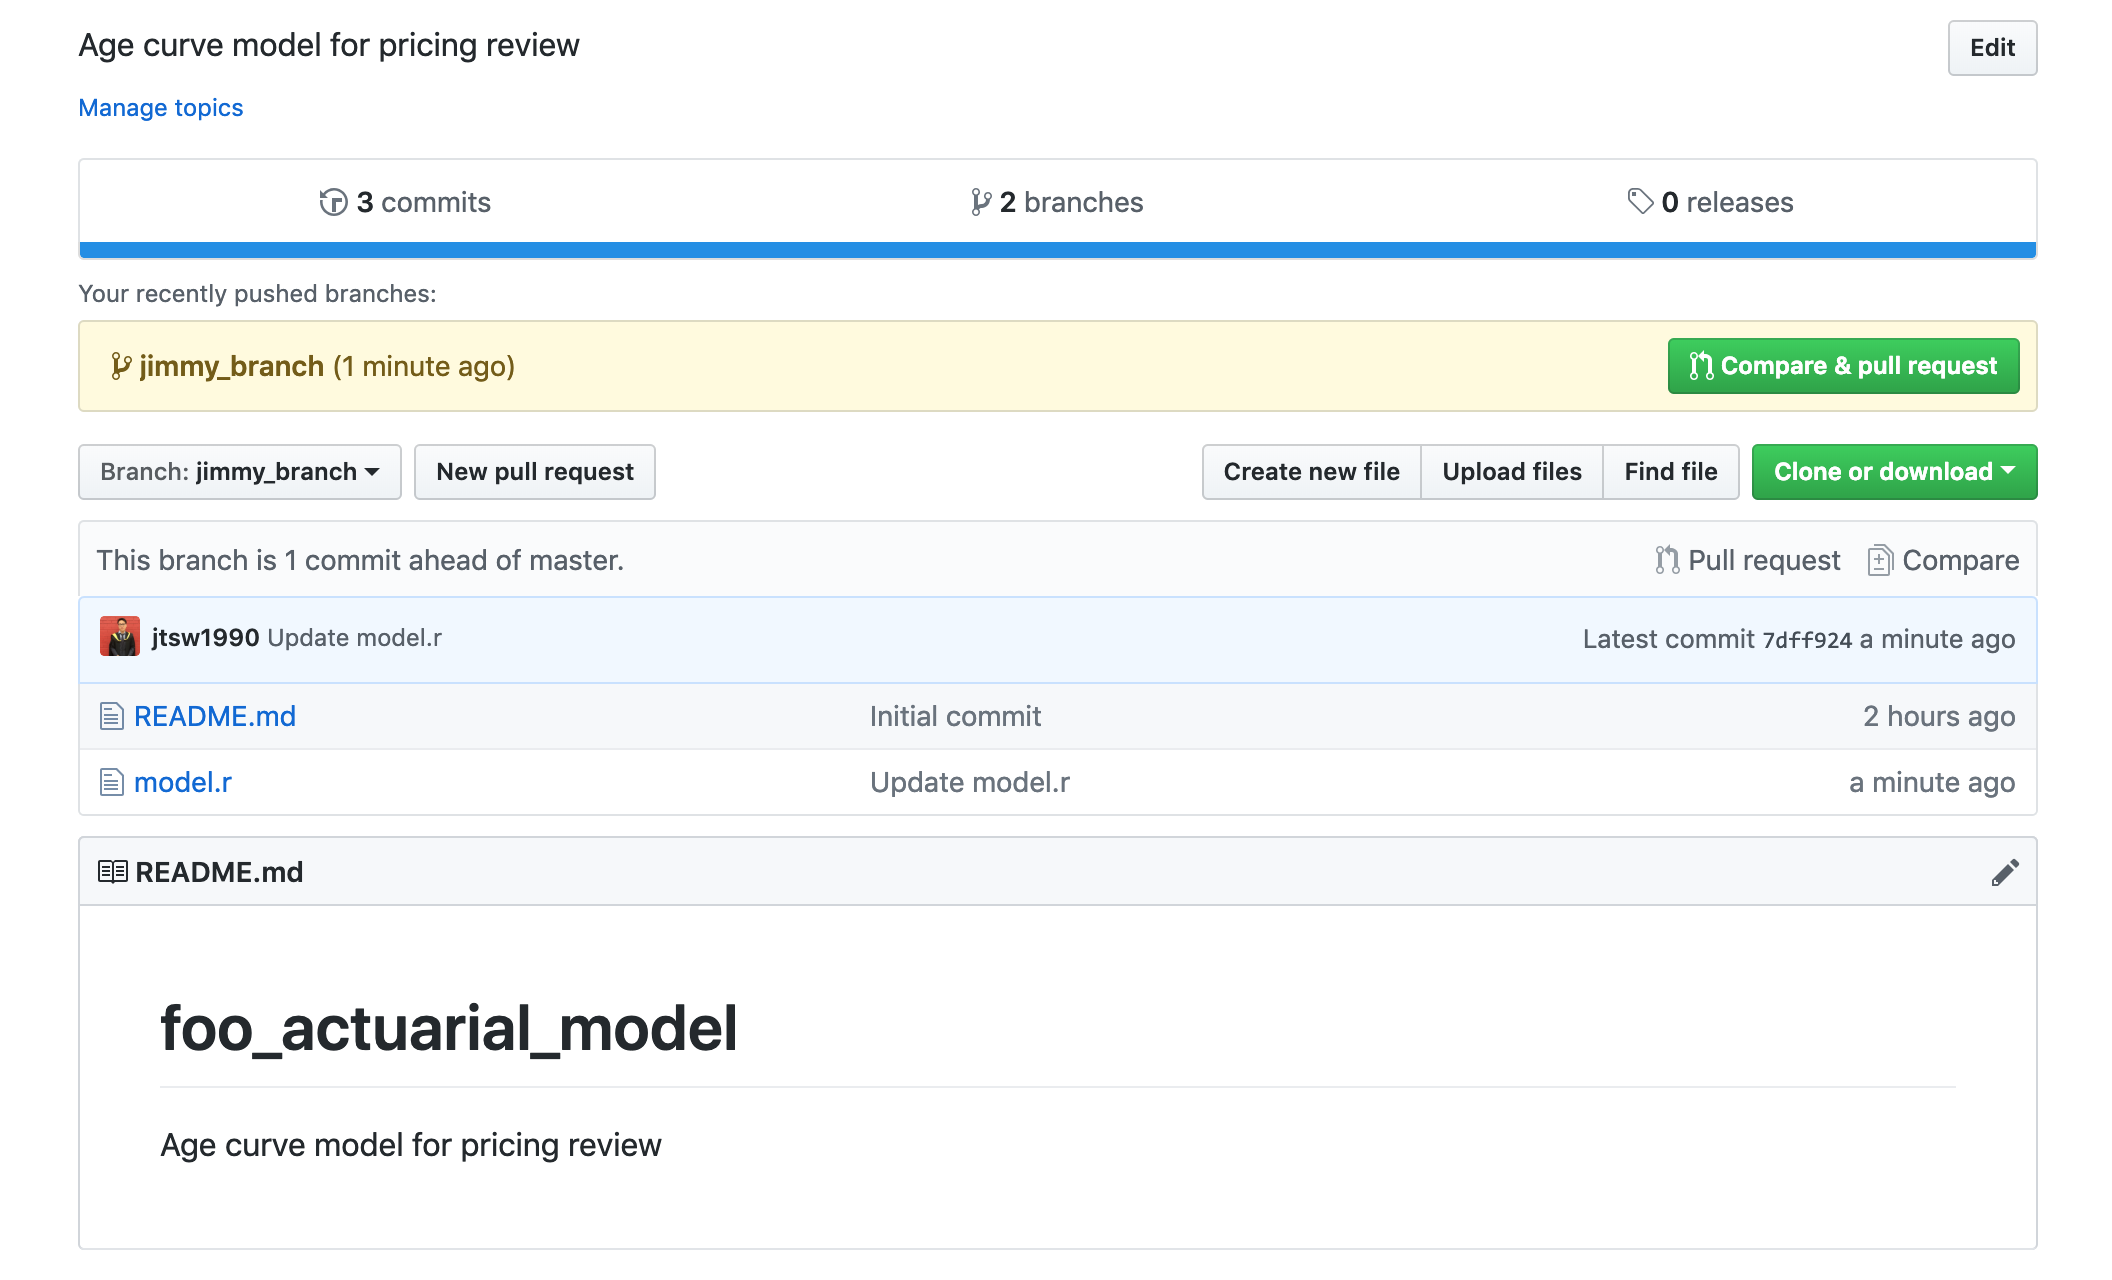Expand the Clone or download menu

(1894, 472)
